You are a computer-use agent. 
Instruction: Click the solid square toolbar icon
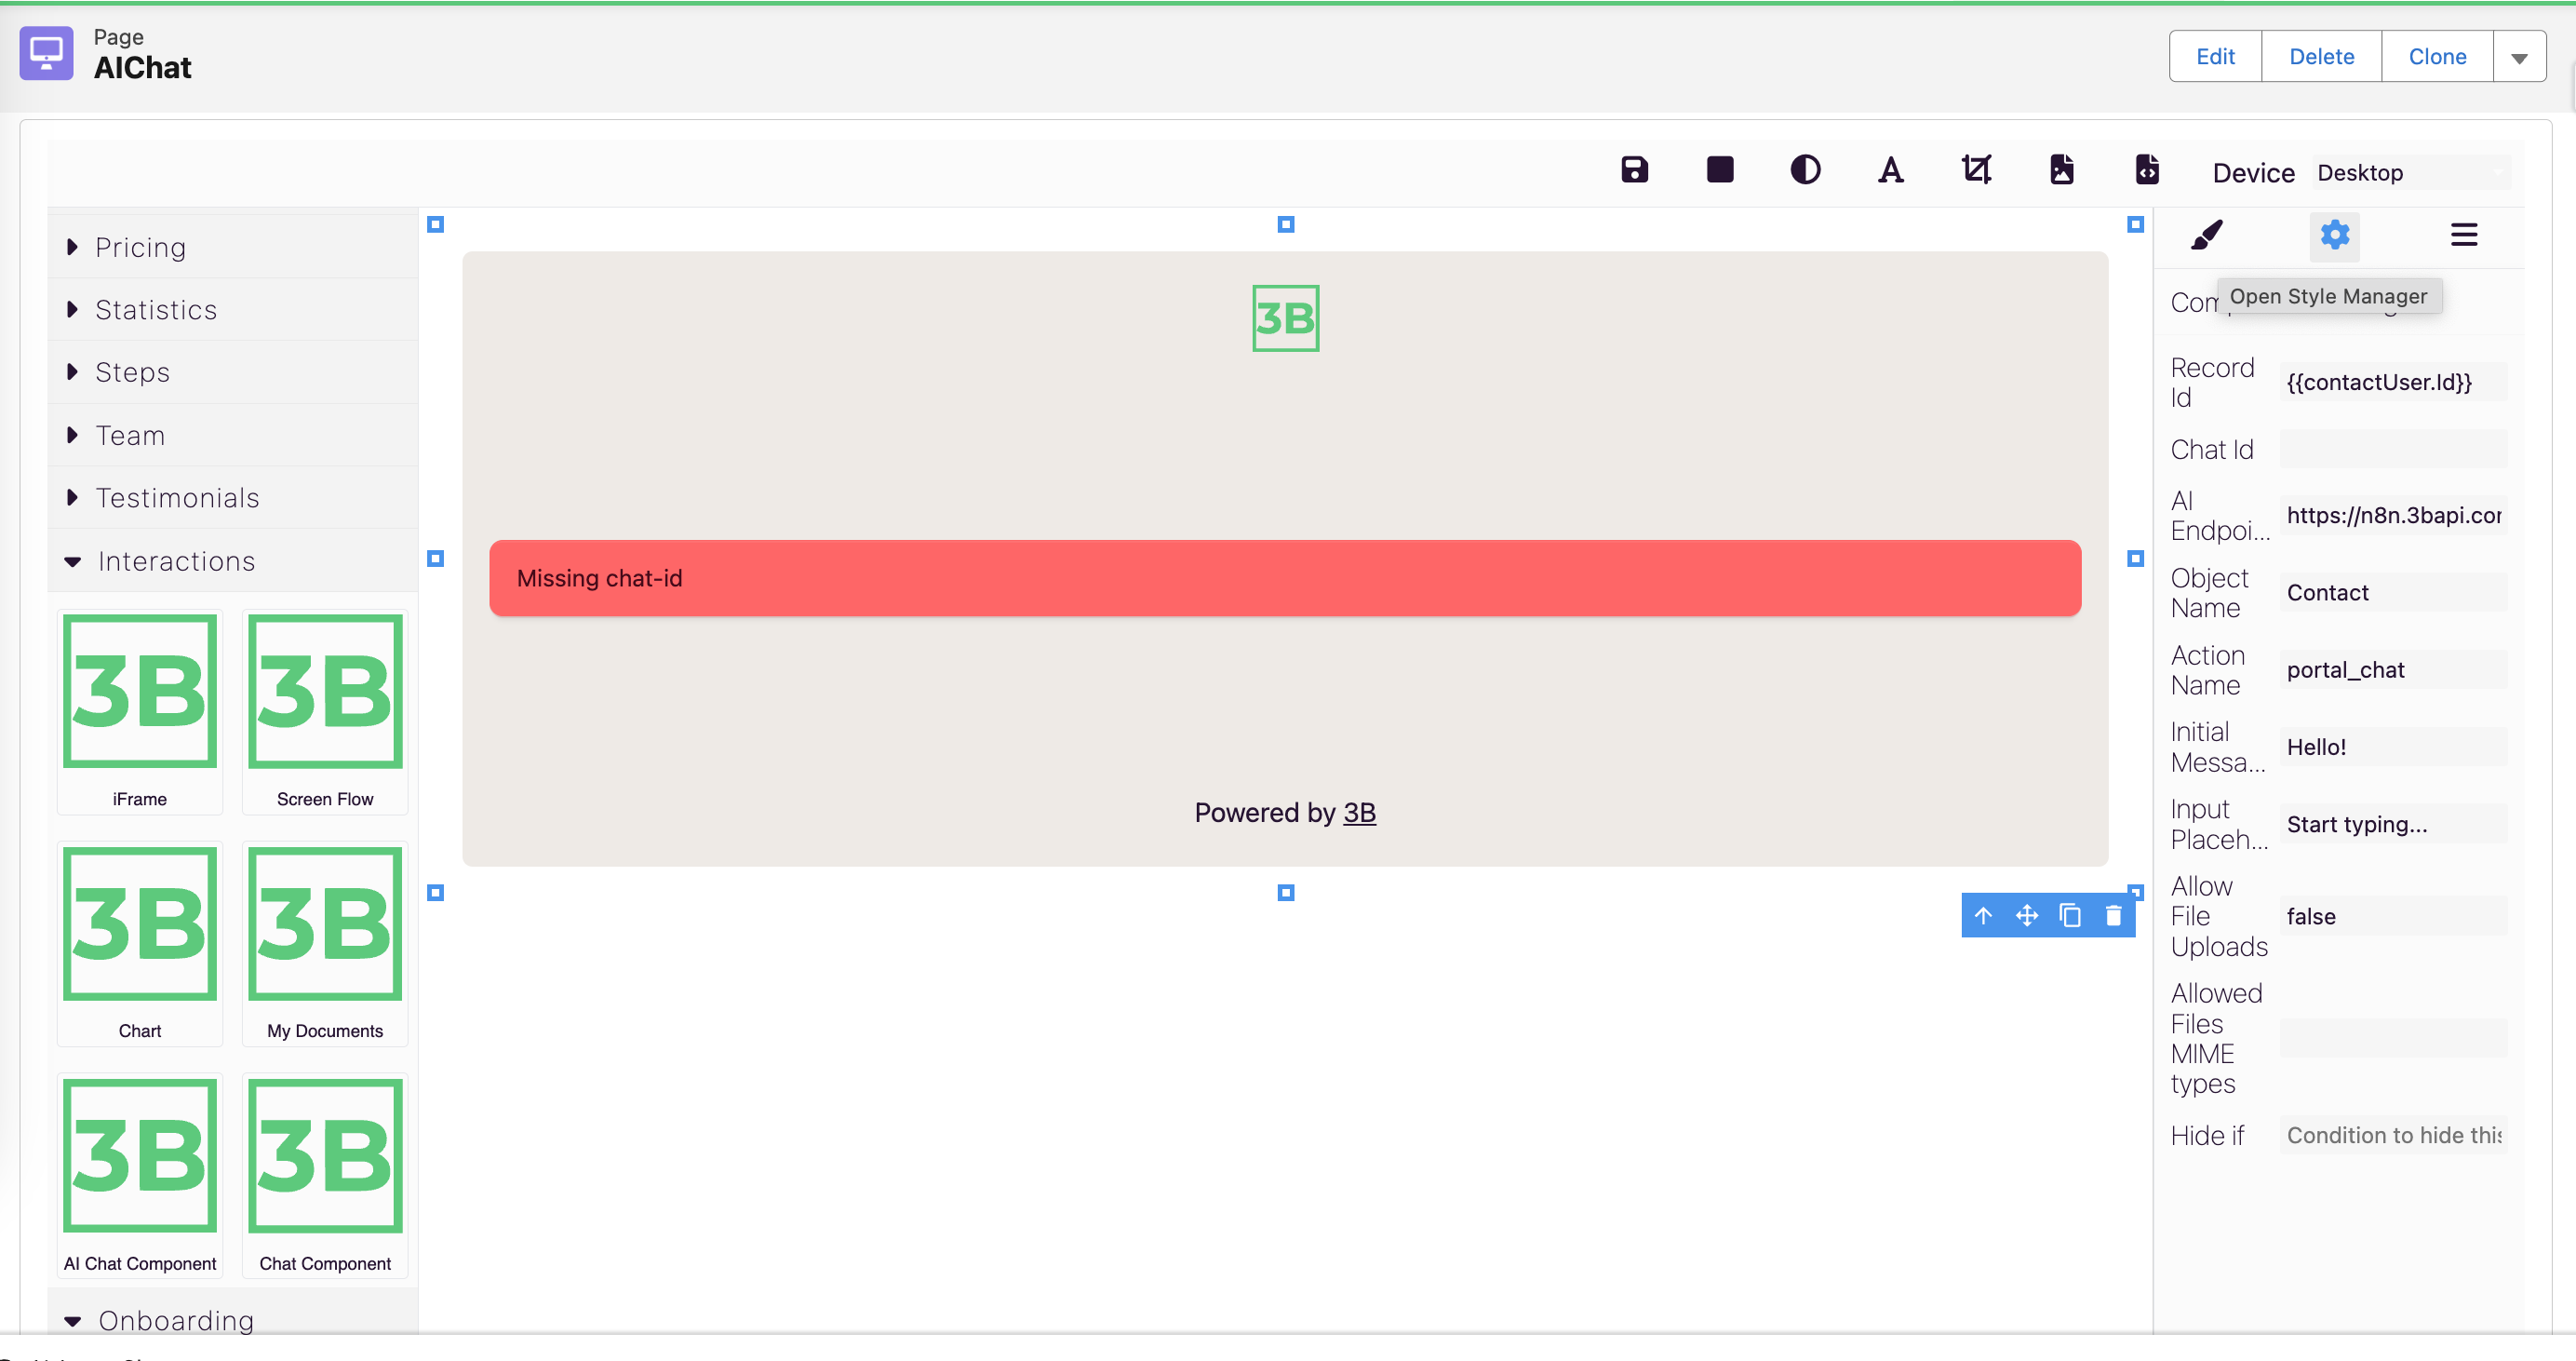1720,170
